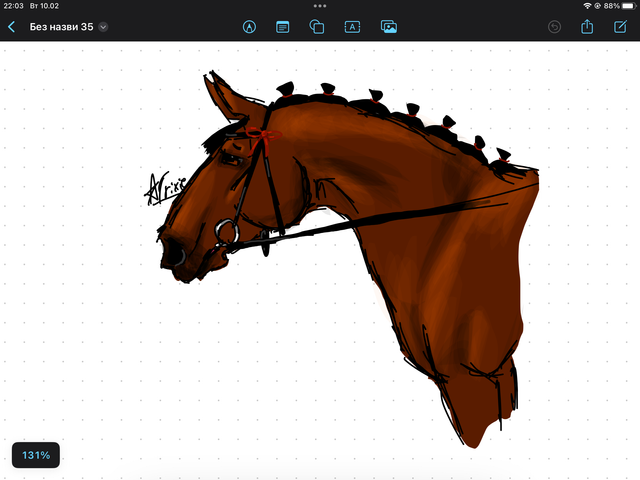Select the drawing pen tool in toolbar
This screenshot has width=640, height=480.
pos(249,27)
